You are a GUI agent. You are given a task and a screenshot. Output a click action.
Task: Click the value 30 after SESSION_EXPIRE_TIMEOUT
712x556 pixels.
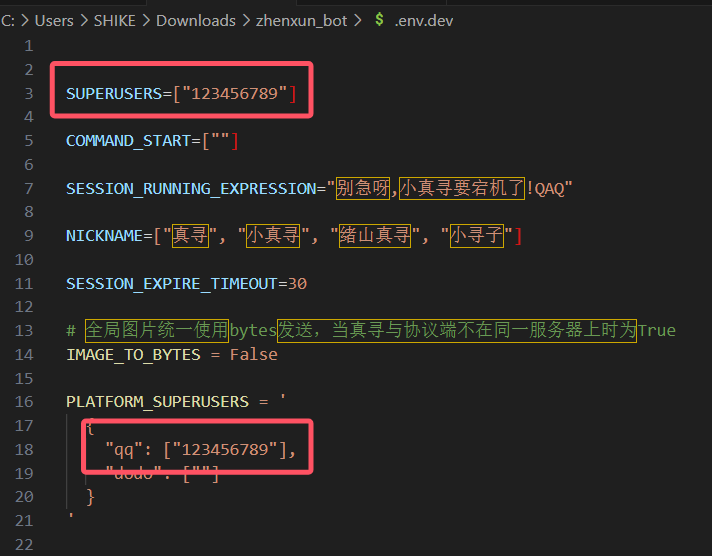(x=297, y=284)
